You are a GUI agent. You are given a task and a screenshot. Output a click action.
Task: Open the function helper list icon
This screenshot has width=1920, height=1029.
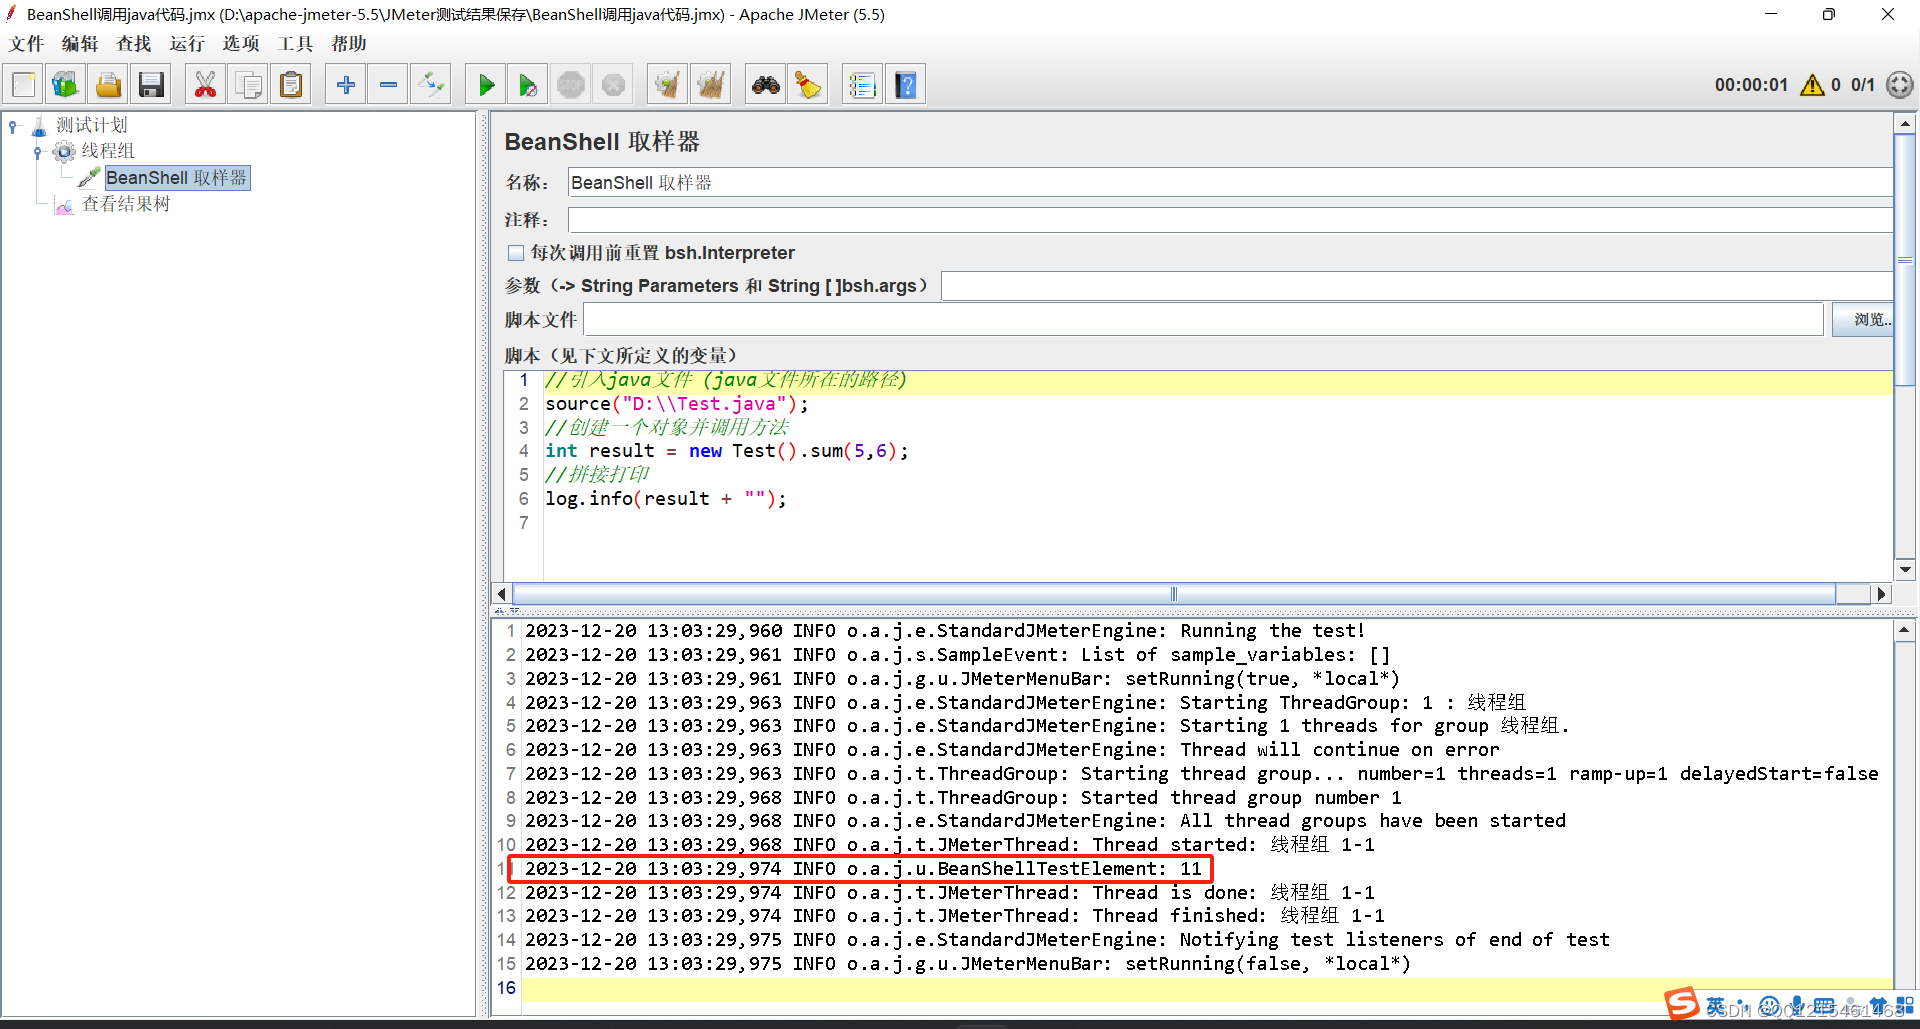click(862, 85)
